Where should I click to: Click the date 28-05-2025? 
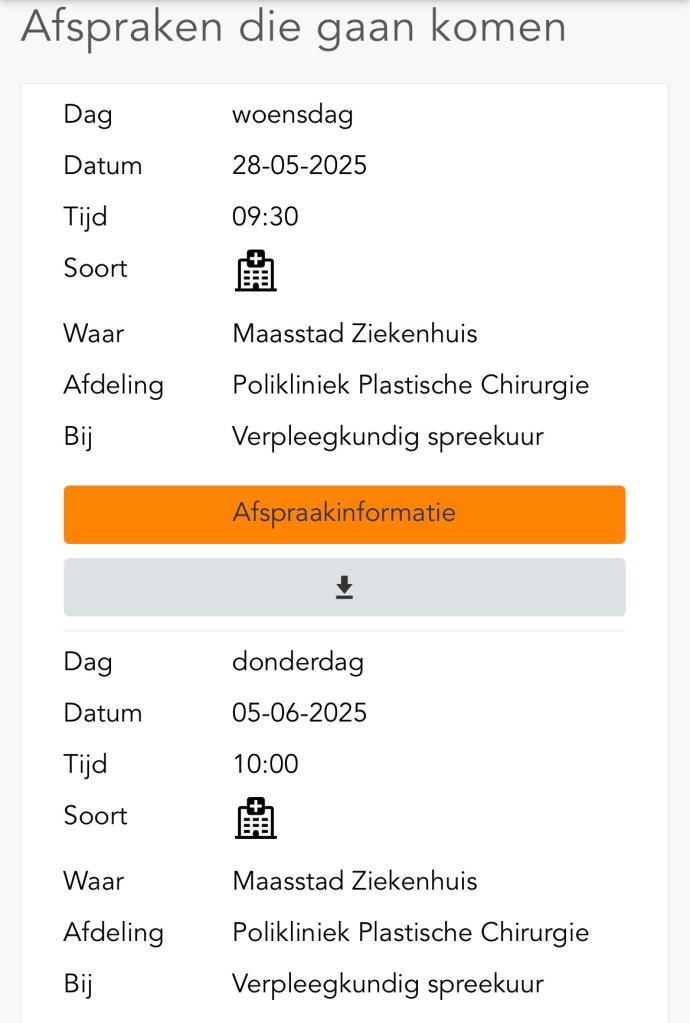coord(299,166)
